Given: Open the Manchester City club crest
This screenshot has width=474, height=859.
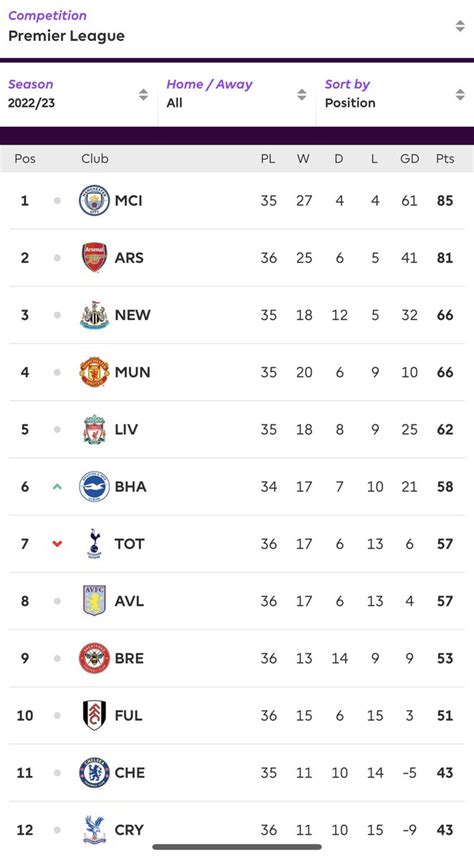Looking at the screenshot, I should click(x=94, y=201).
